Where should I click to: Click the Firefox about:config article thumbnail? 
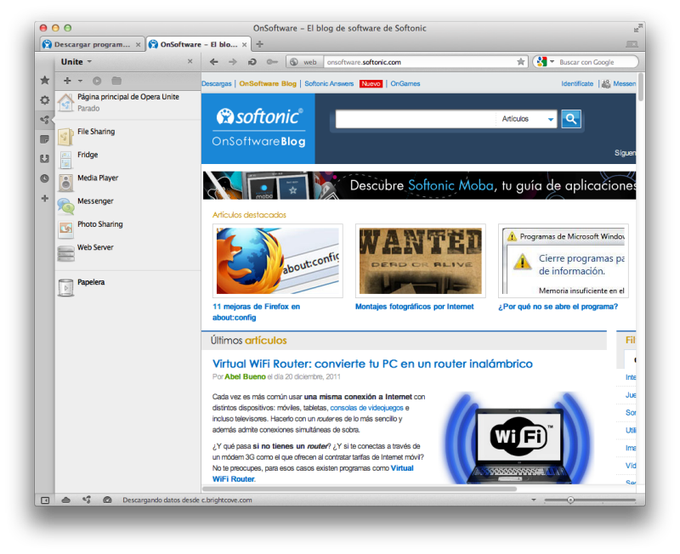(278, 261)
